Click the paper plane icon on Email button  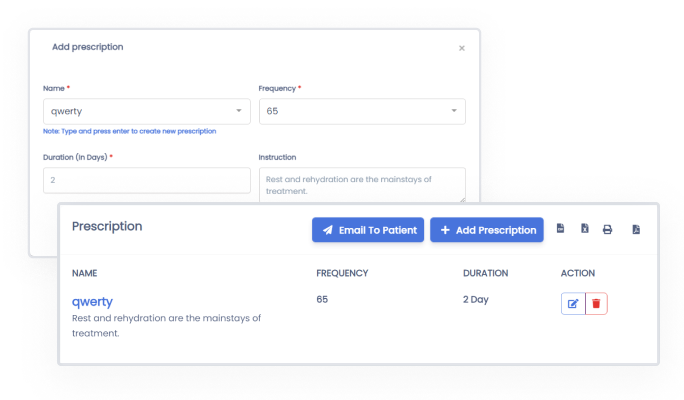(x=327, y=230)
